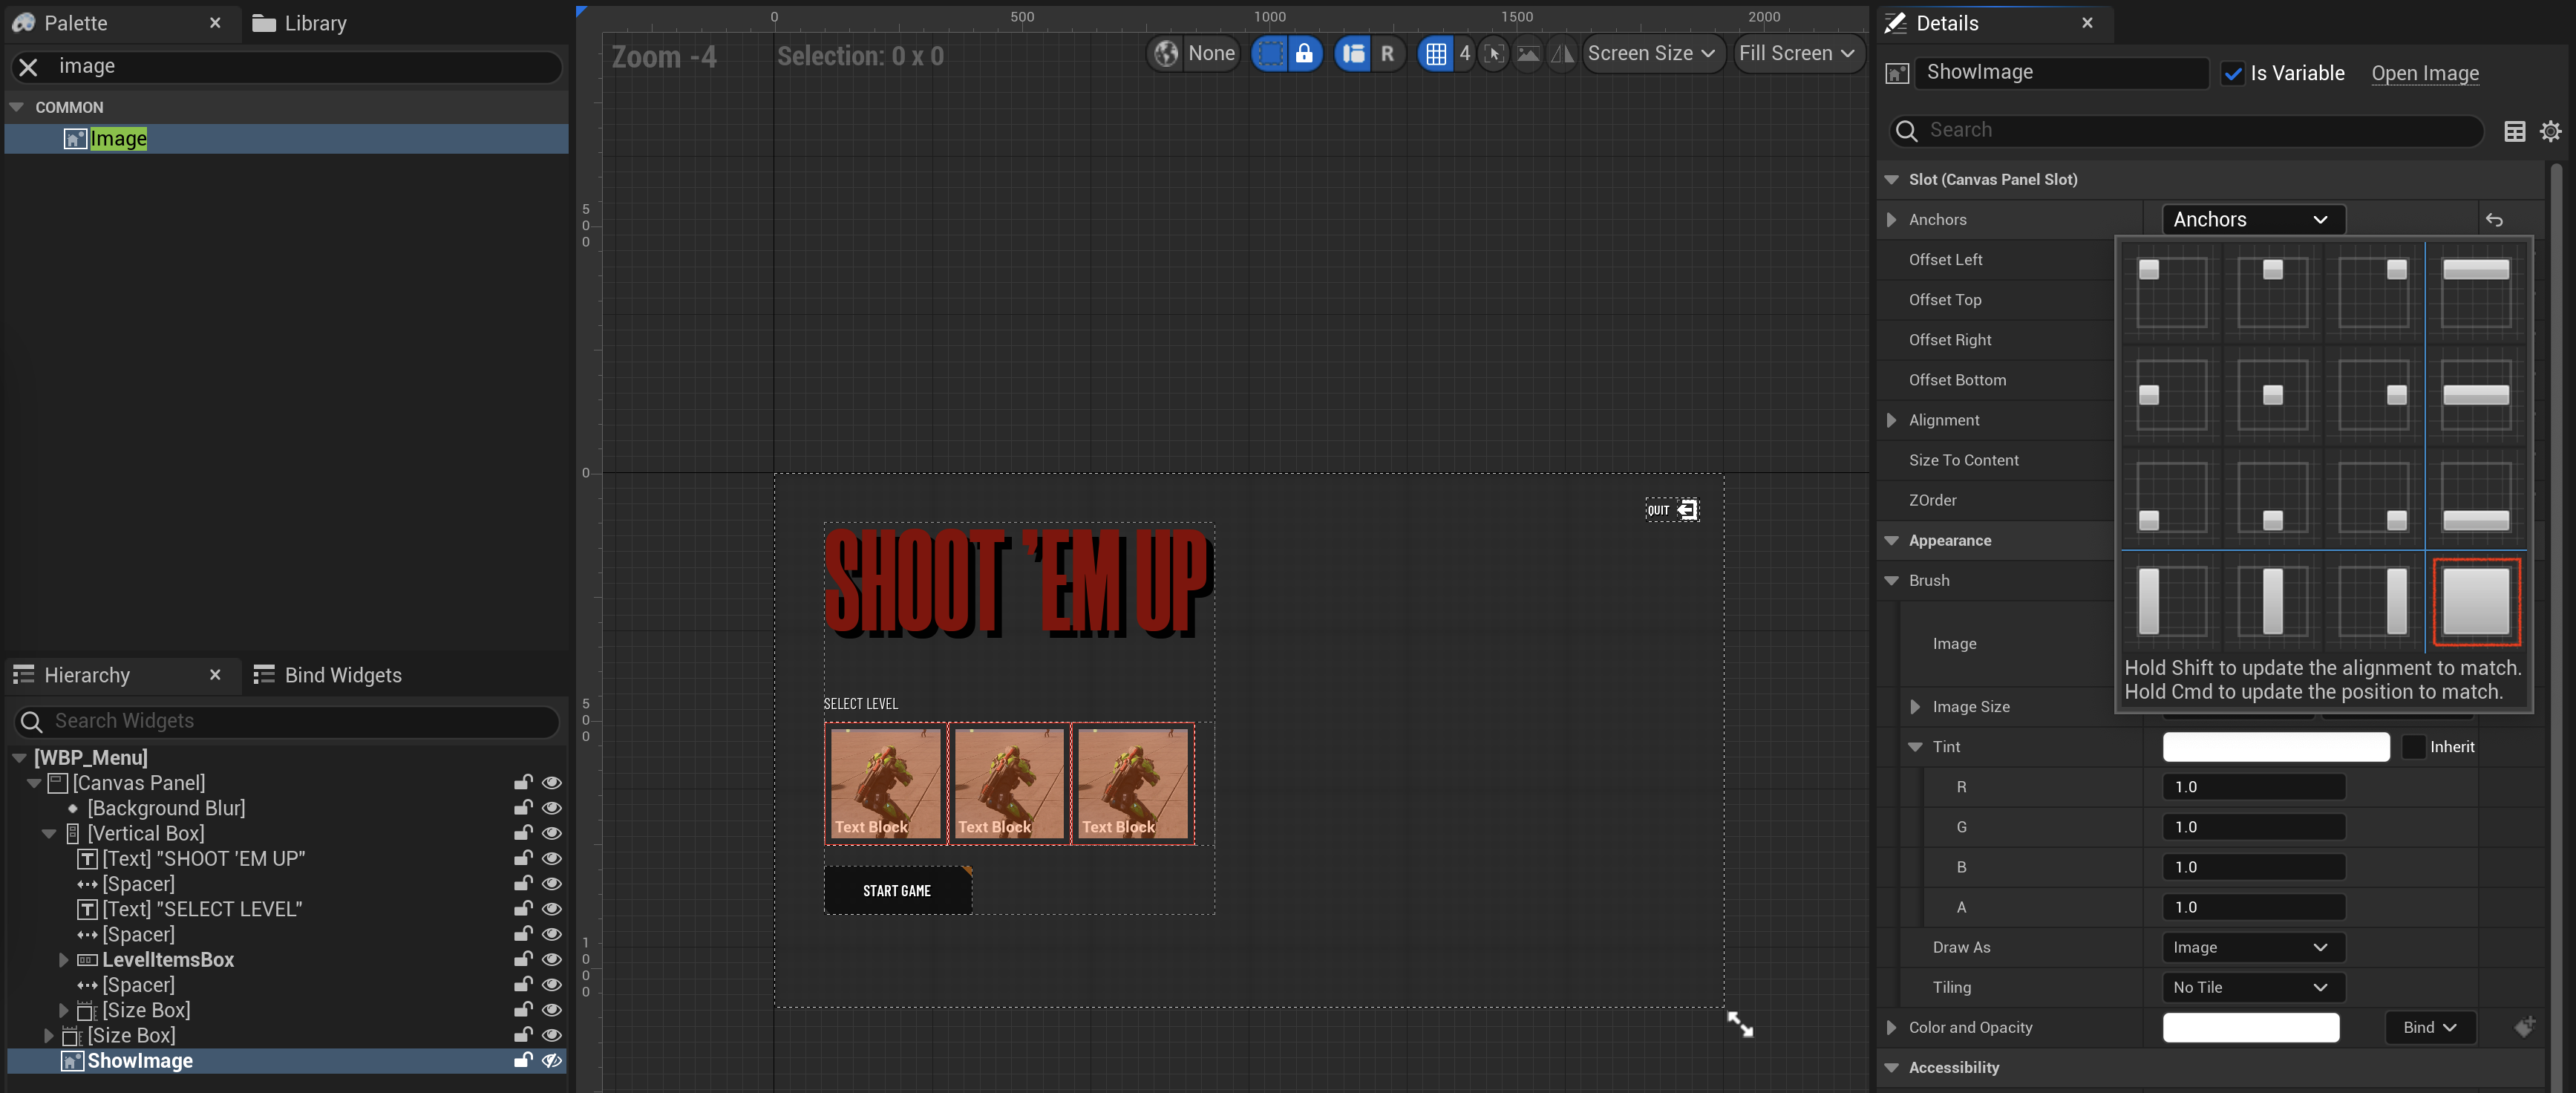Open the Tint color swatch
This screenshot has height=1093, width=2576.
coord(2275,747)
